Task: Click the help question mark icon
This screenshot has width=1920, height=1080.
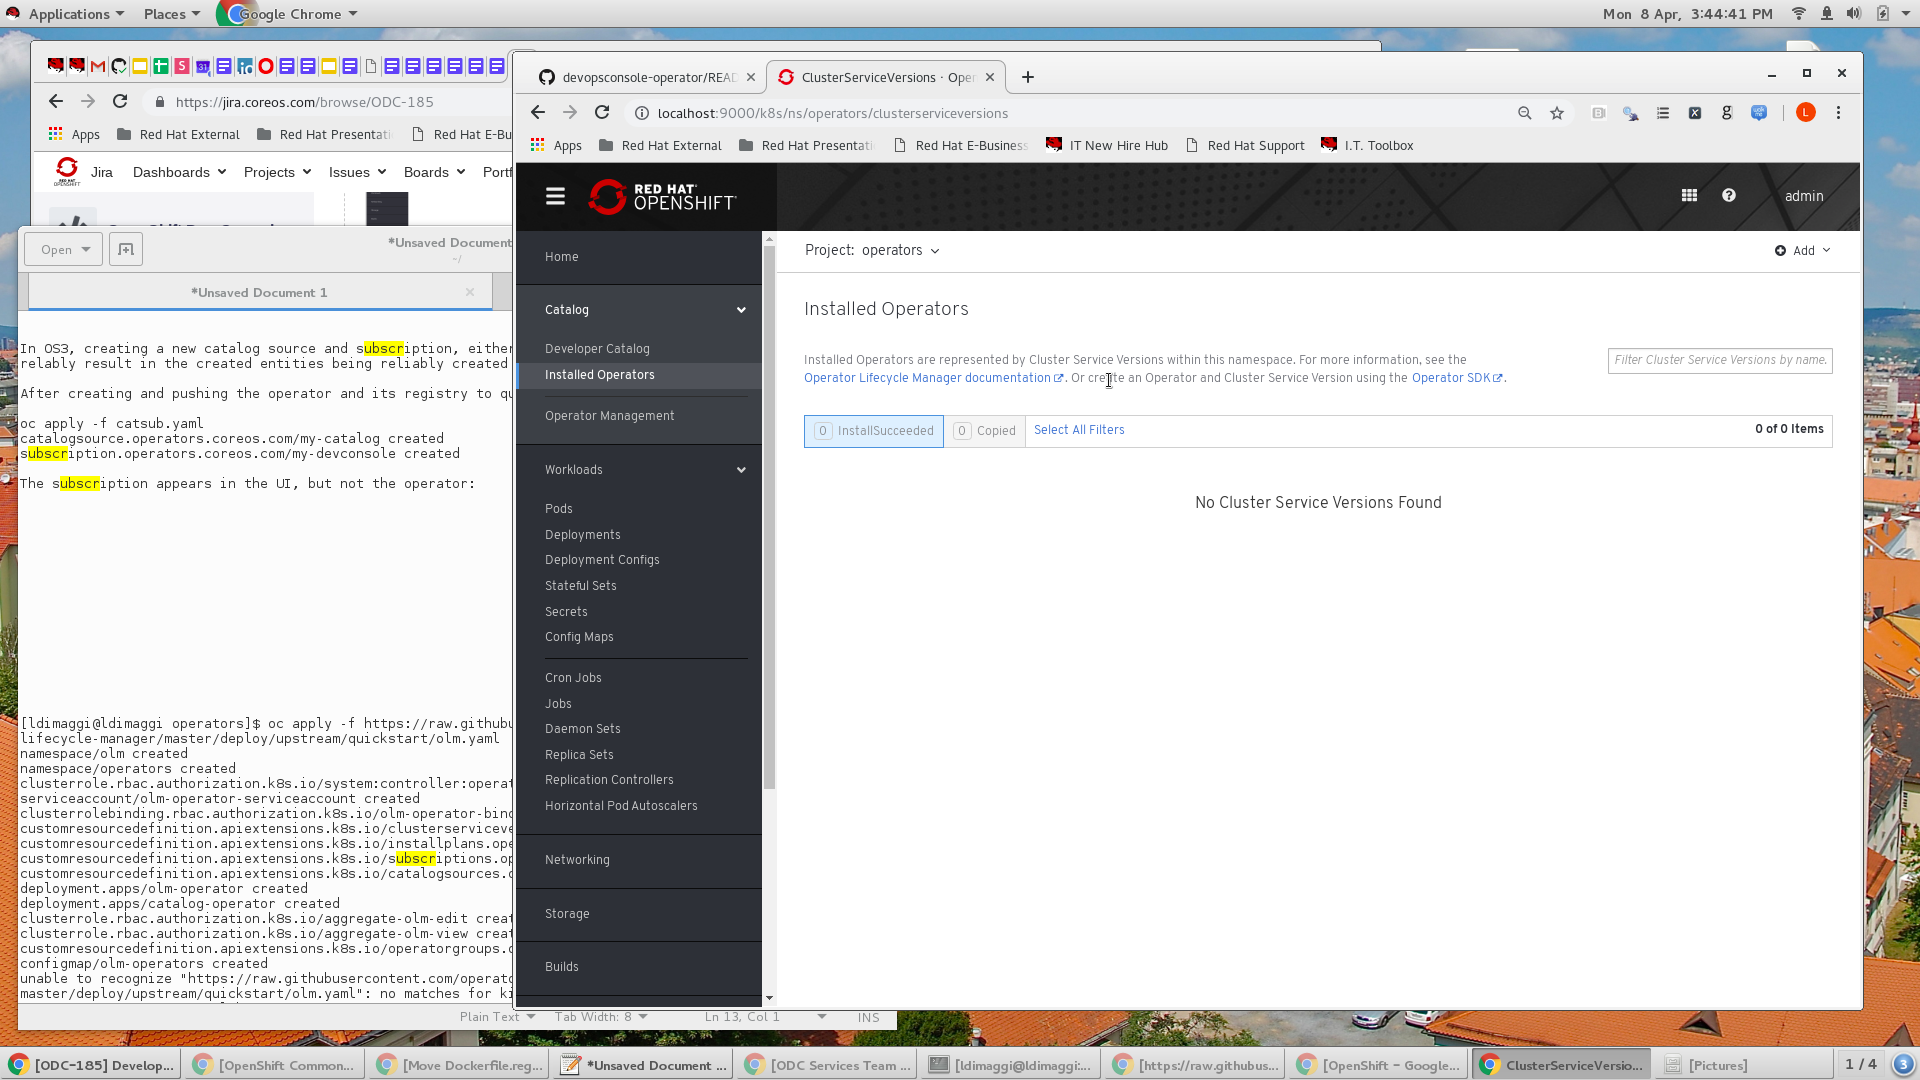Action: point(1729,196)
